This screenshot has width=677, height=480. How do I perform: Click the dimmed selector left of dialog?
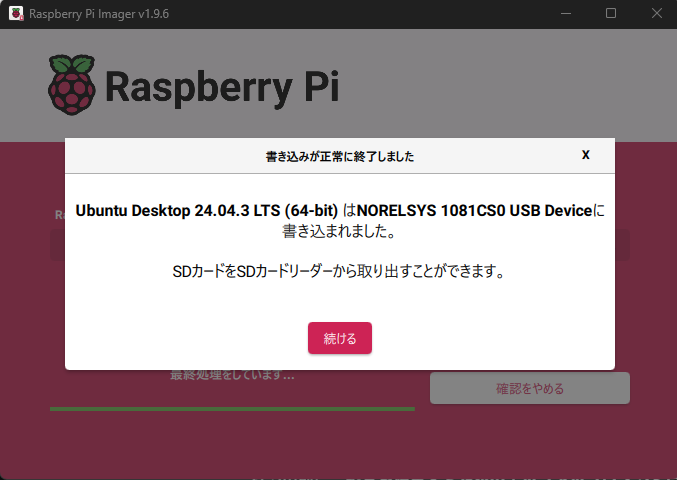(57, 244)
